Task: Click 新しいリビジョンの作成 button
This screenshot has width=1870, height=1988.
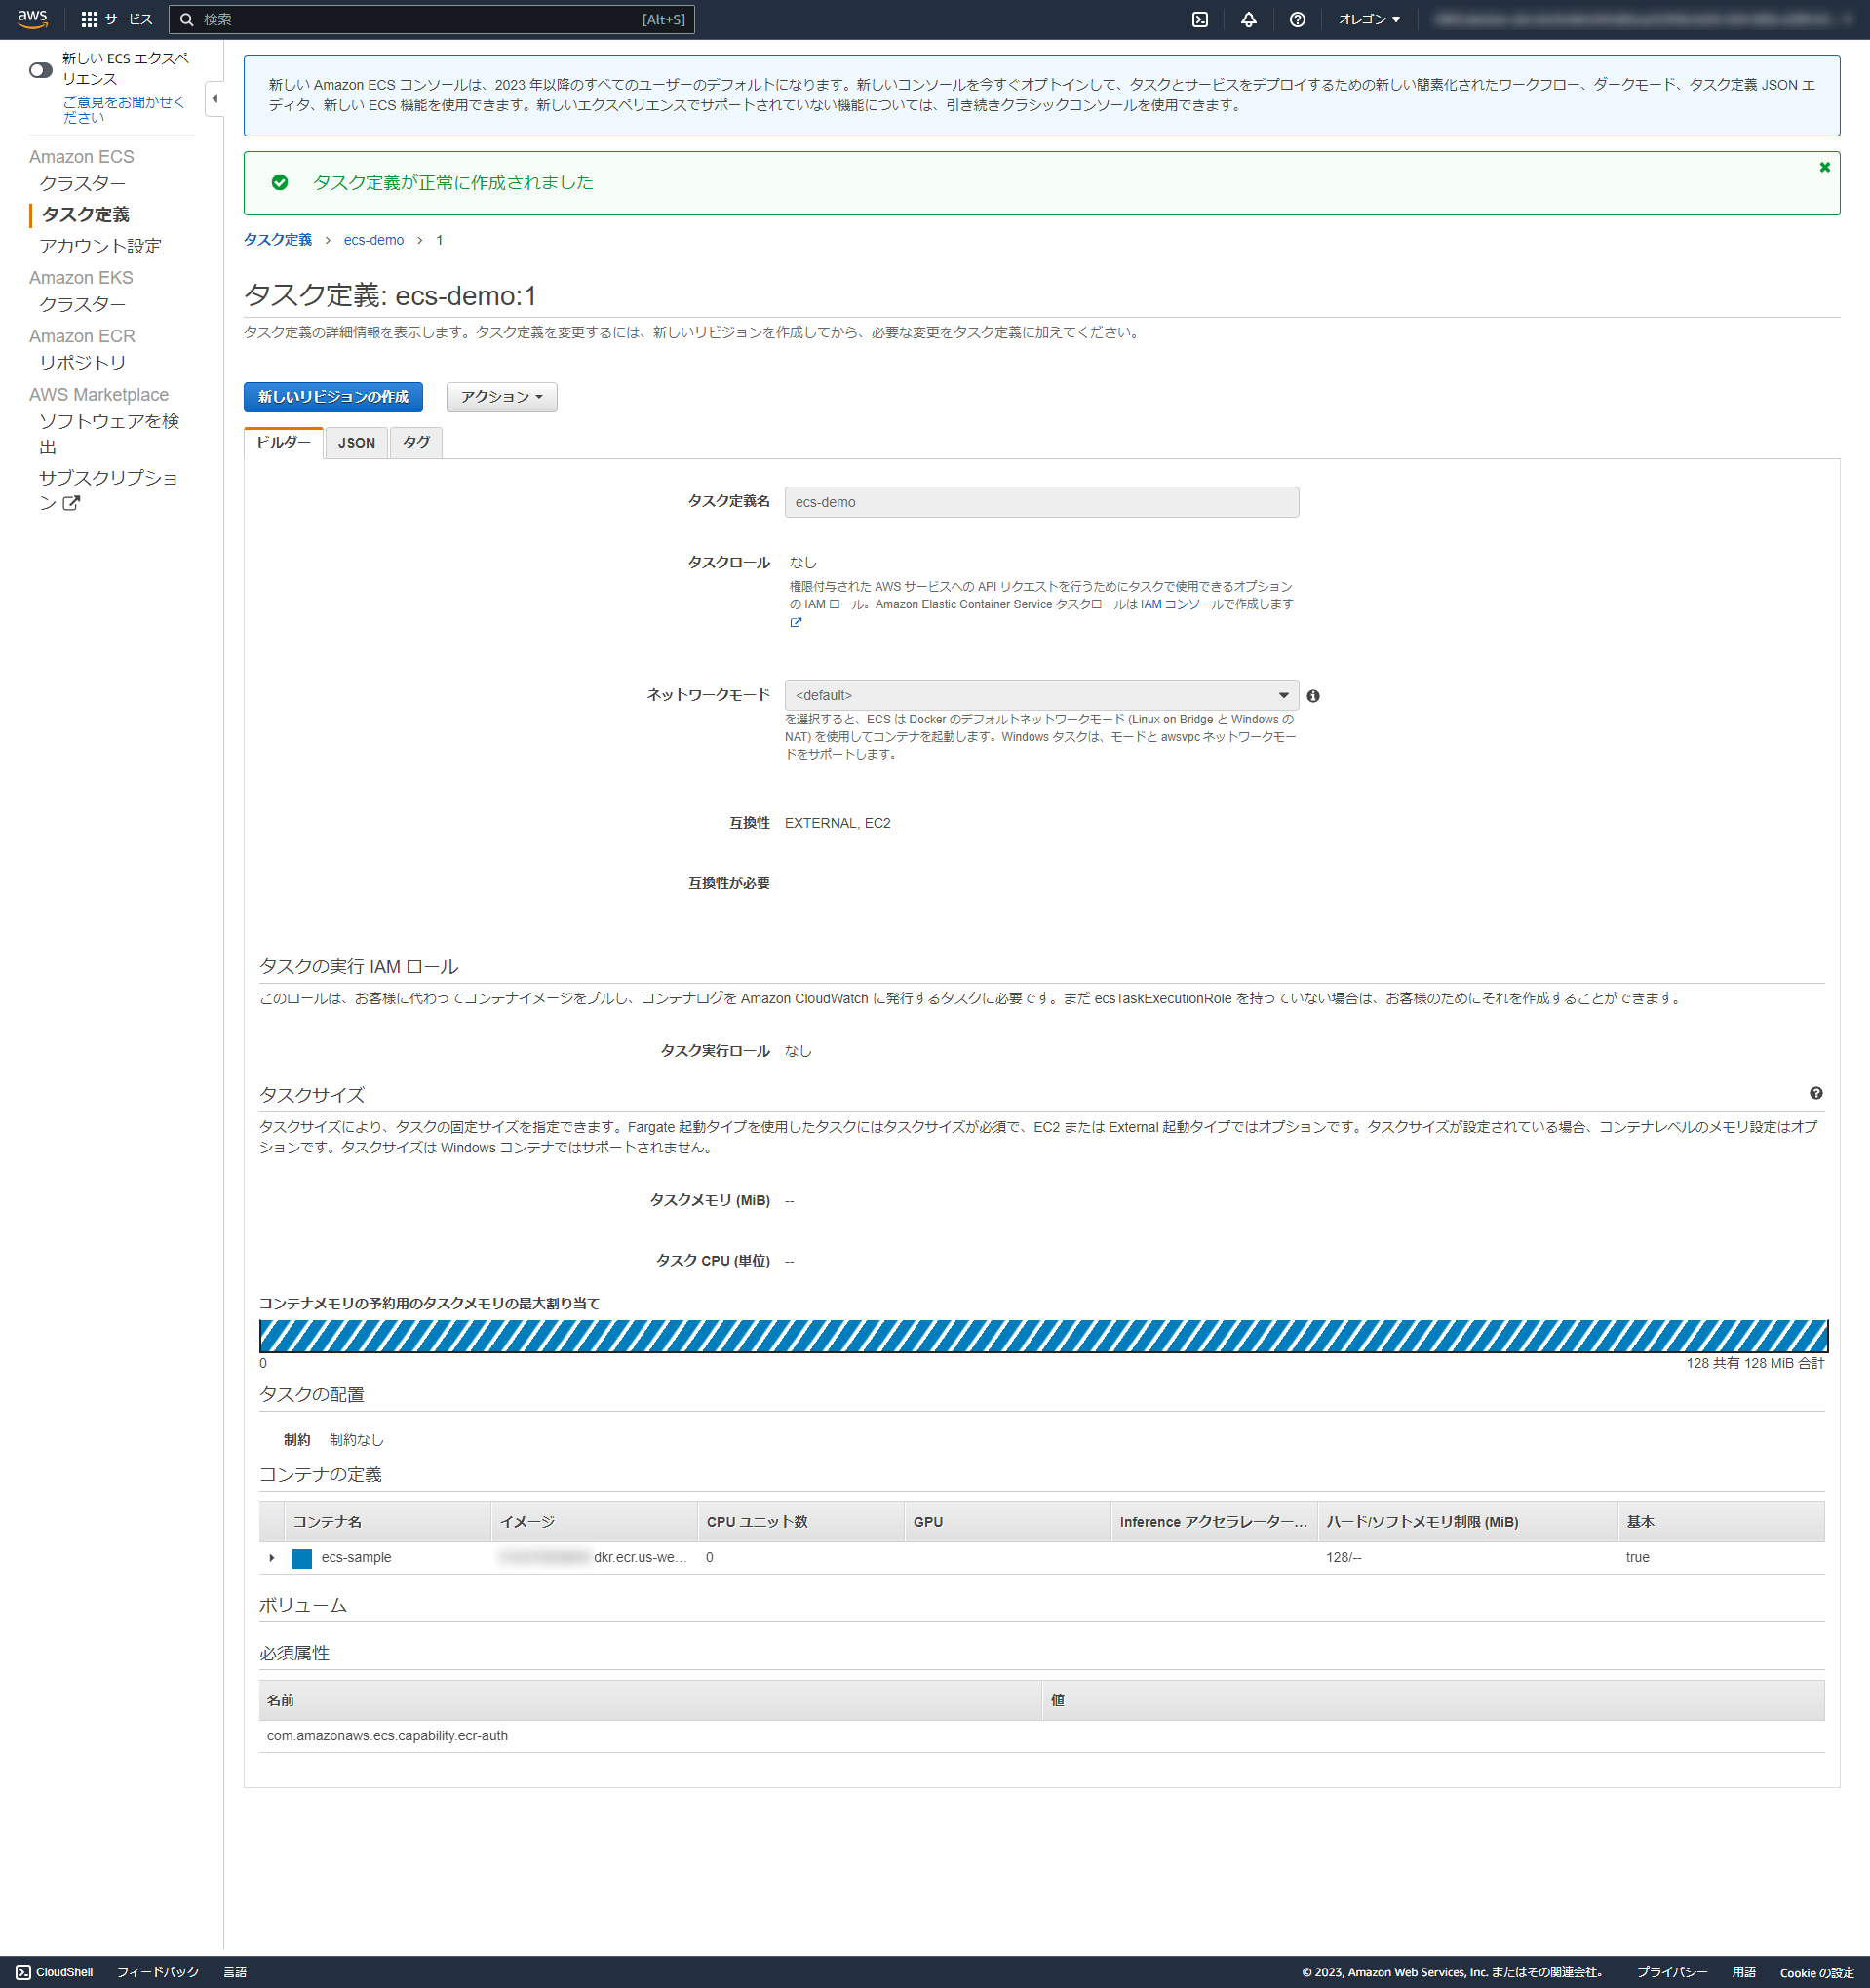Action: [332, 397]
